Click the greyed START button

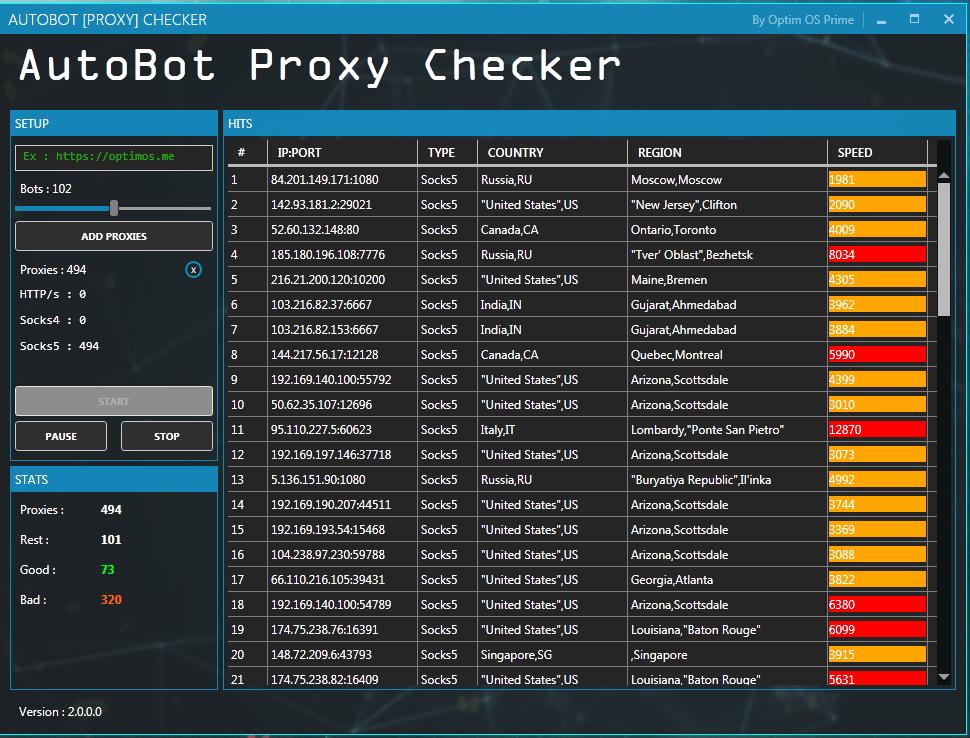point(114,401)
